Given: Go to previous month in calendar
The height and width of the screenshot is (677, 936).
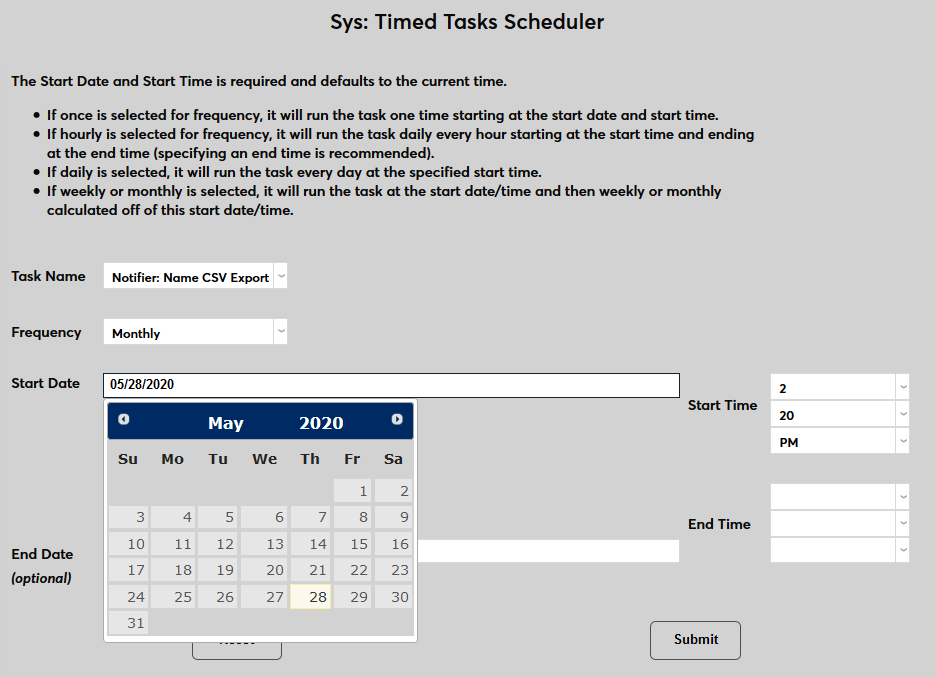Looking at the screenshot, I should [x=124, y=419].
